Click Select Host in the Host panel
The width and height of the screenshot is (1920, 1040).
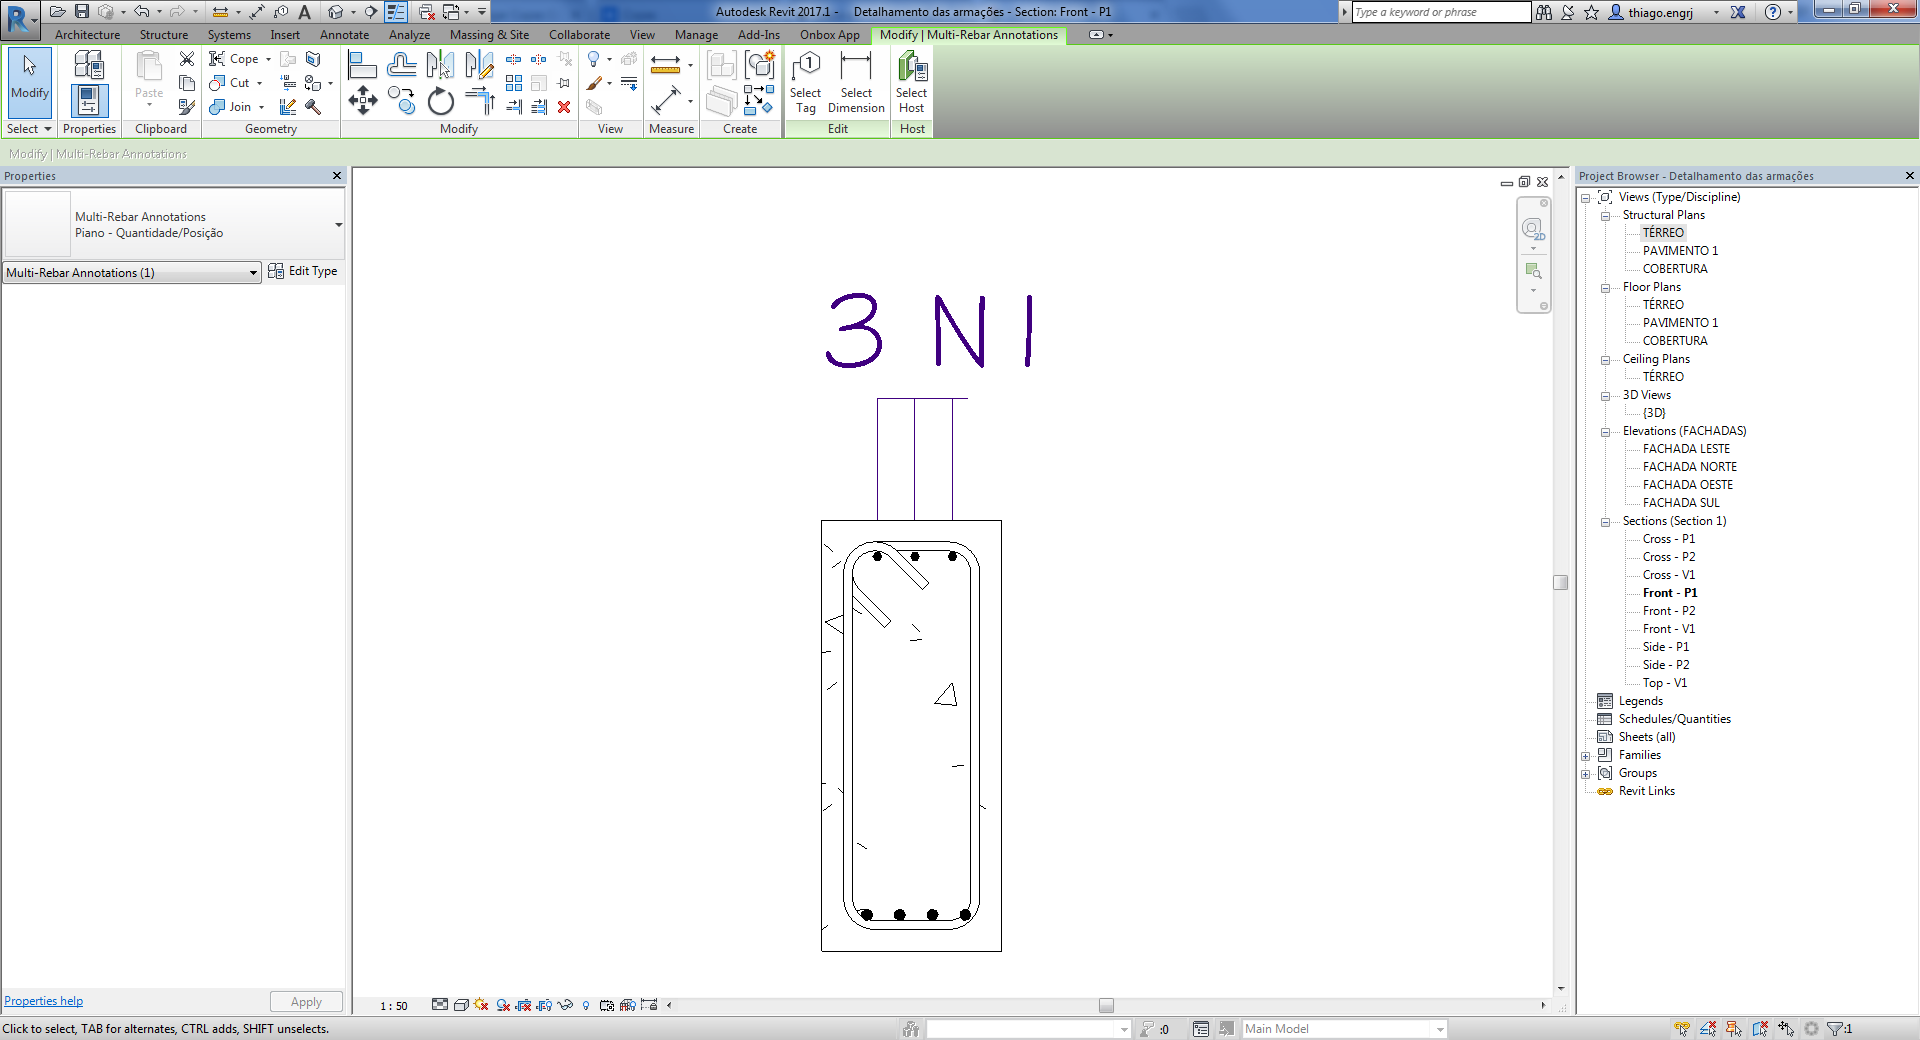(x=911, y=84)
